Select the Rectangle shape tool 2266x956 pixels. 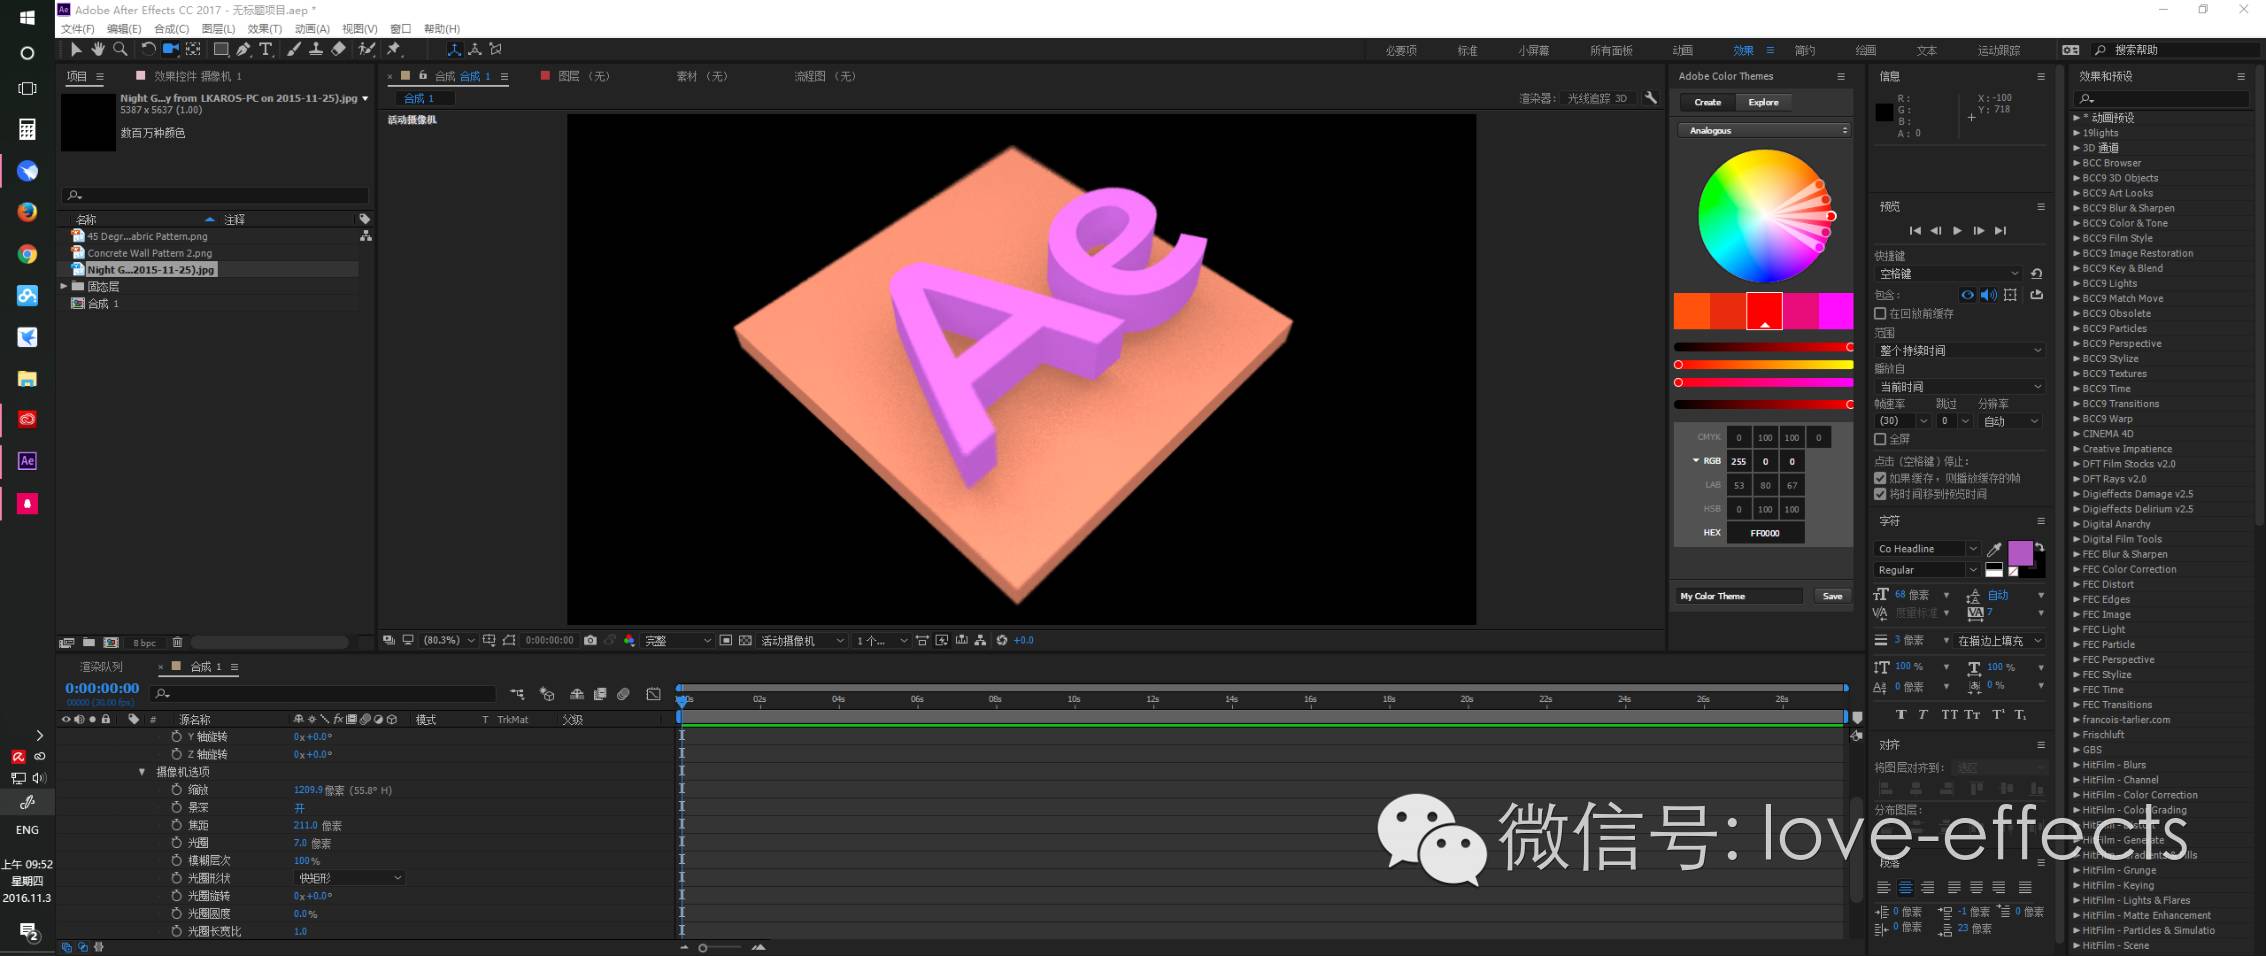pyautogui.click(x=221, y=49)
